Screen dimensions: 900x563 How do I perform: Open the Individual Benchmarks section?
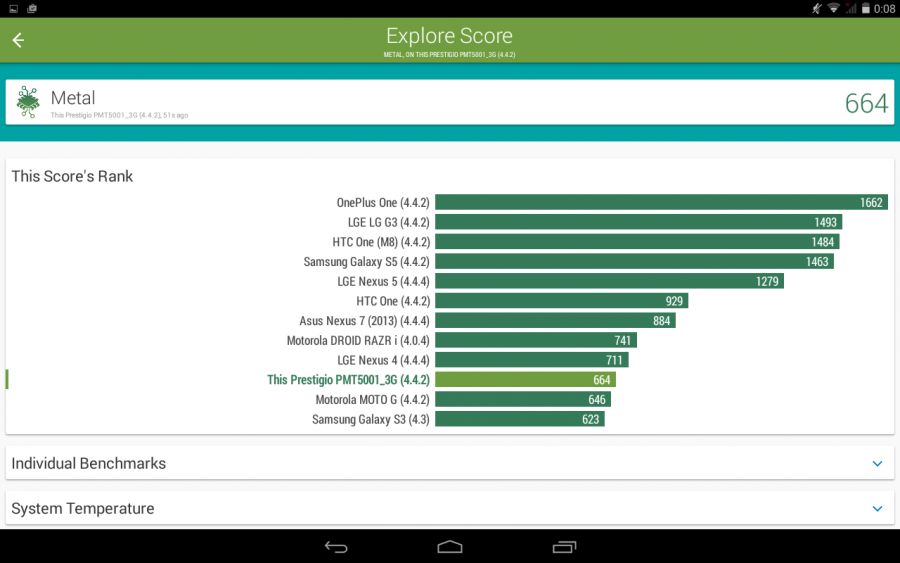[x=89, y=464]
